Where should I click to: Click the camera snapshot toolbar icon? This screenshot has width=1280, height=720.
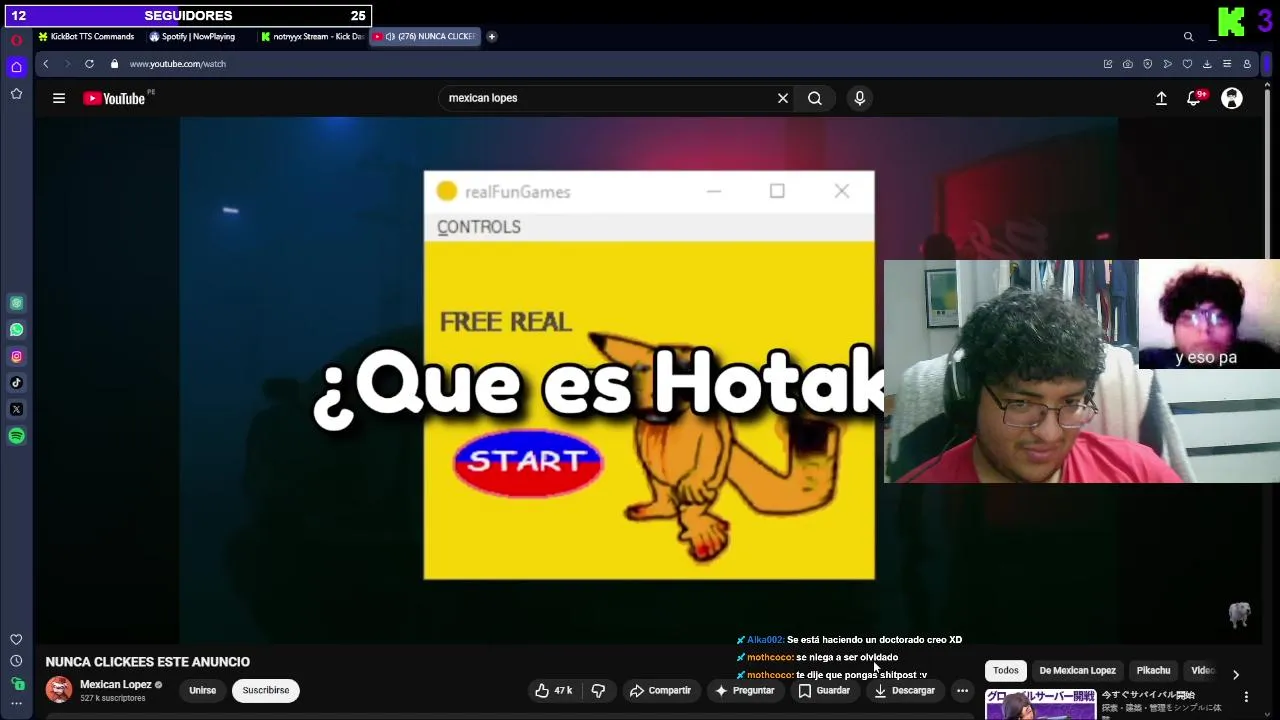coord(1128,64)
